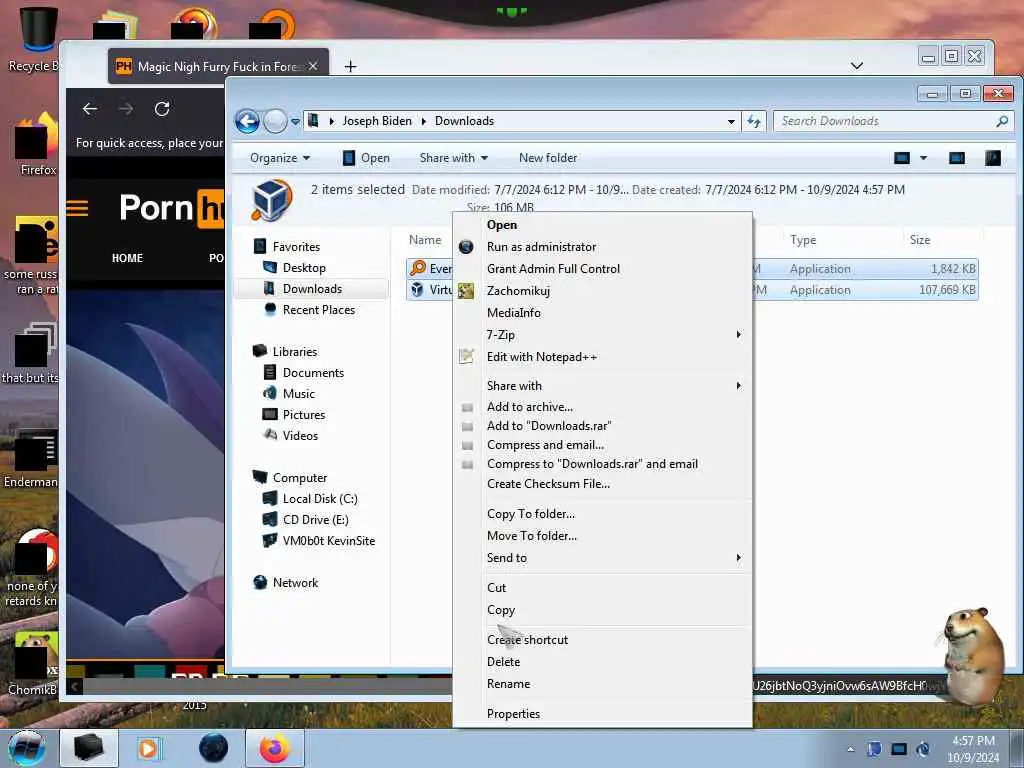The height and width of the screenshot is (768, 1024).
Task: Open the Share with toolbar dropdown
Action: pyautogui.click(x=453, y=158)
